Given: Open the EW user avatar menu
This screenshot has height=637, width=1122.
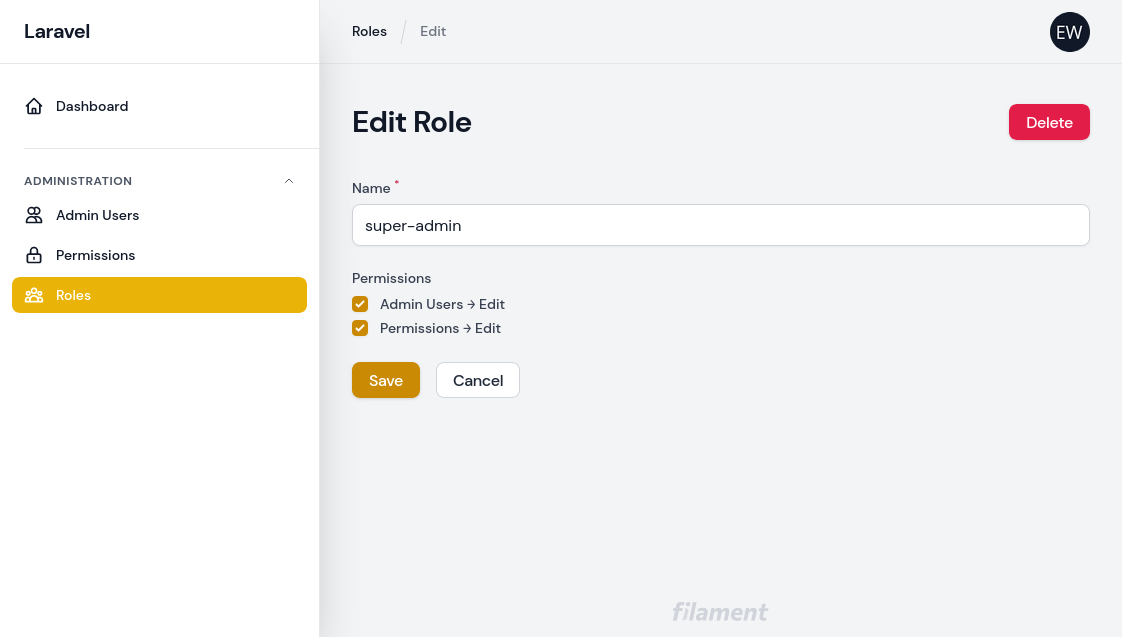Looking at the screenshot, I should click(1069, 32).
